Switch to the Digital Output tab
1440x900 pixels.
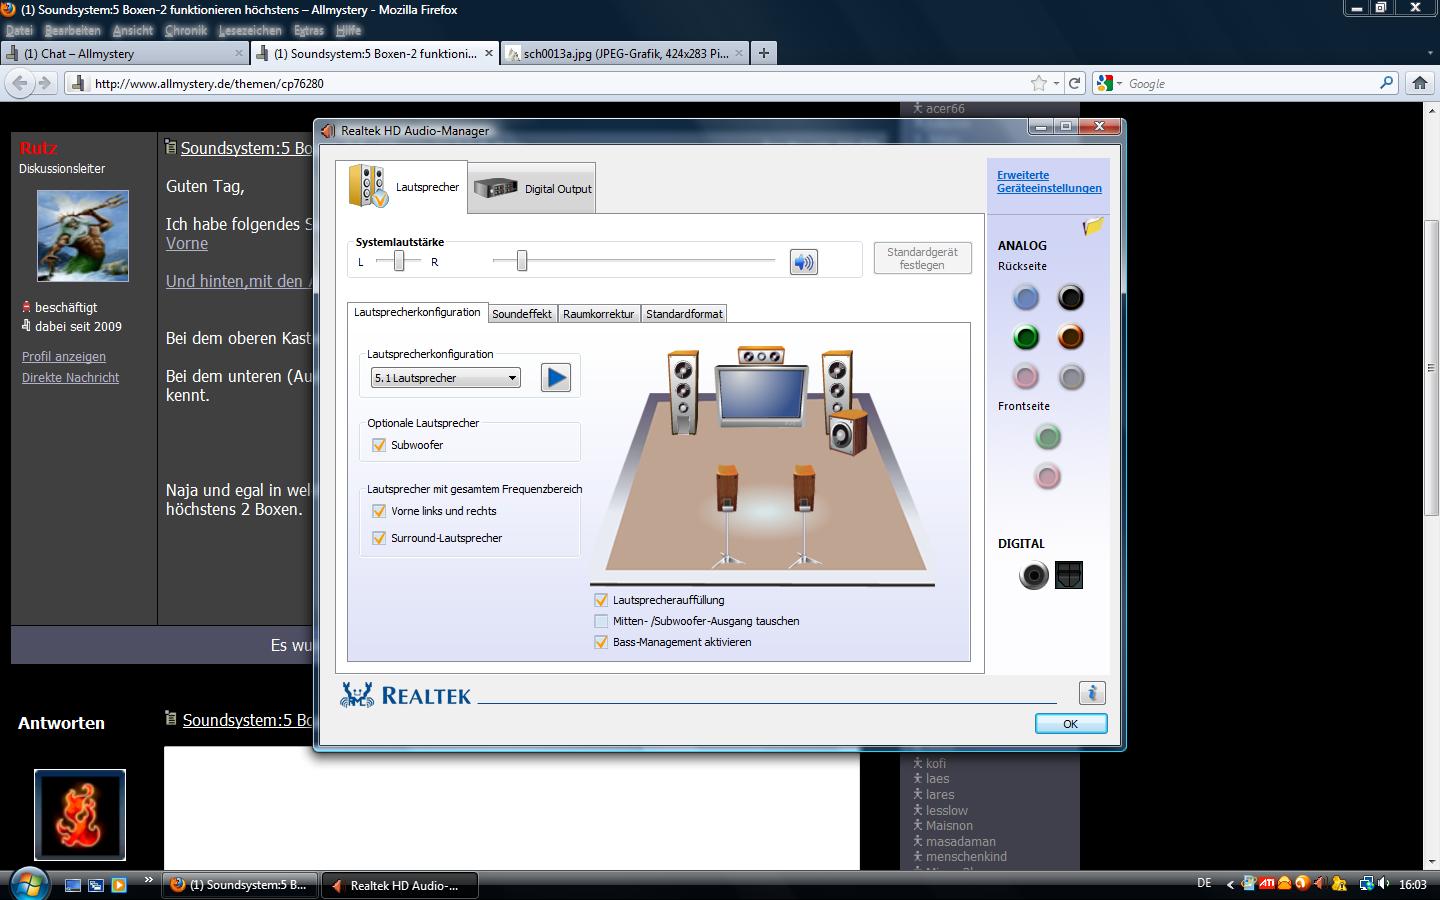coord(532,188)
